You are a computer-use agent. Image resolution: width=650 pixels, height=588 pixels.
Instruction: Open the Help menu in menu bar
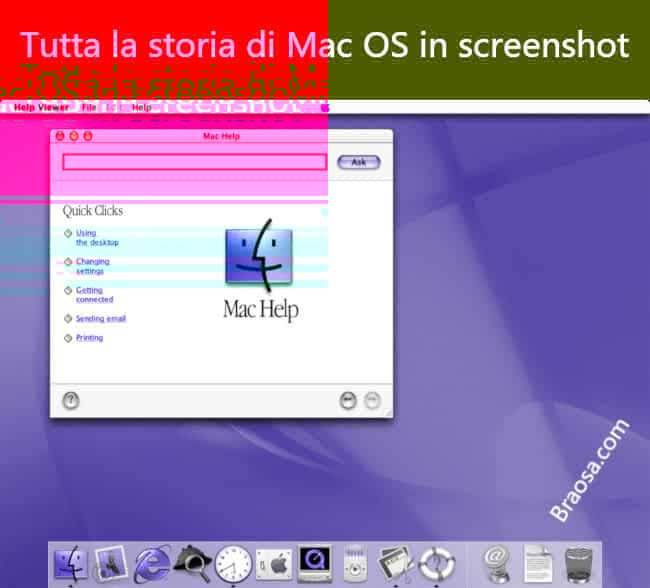pos(142,107)
